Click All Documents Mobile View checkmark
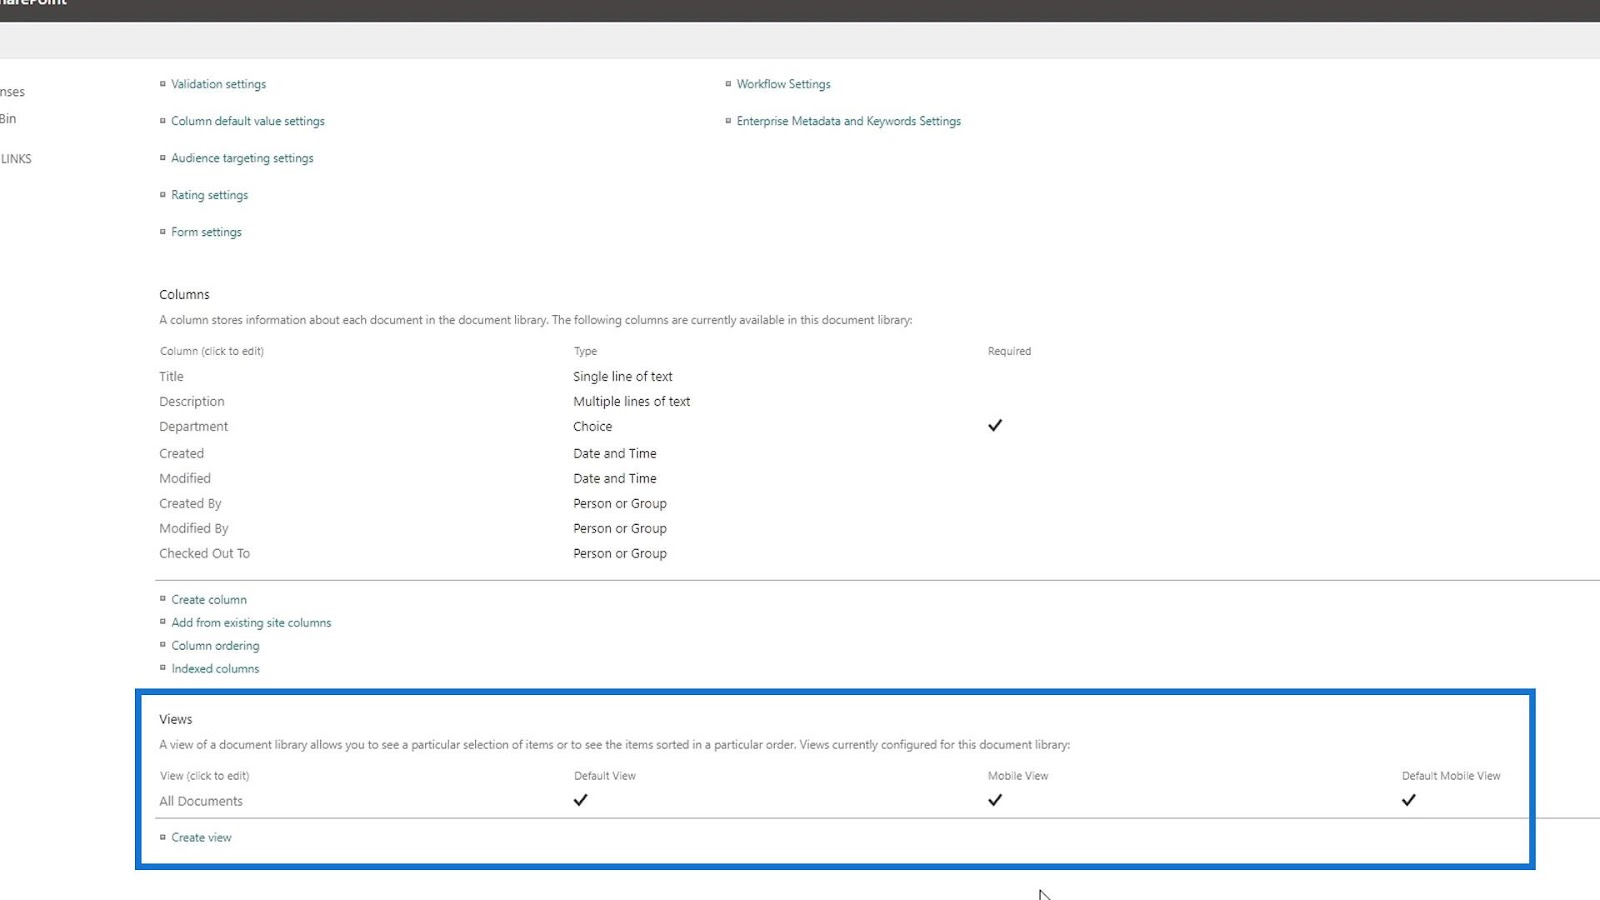Image resolution: width=1600 pixels, height=900 pixels. click(x=995, y=800)
